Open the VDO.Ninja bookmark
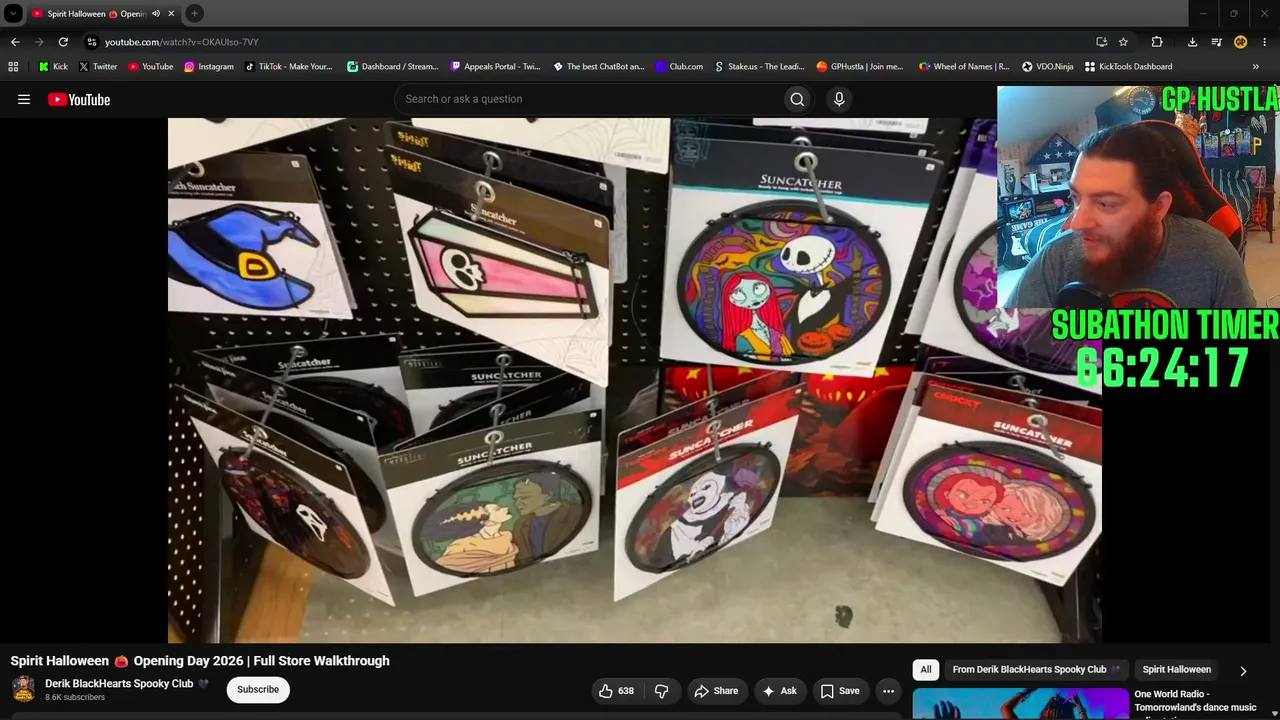 (x=1047, y=67)
